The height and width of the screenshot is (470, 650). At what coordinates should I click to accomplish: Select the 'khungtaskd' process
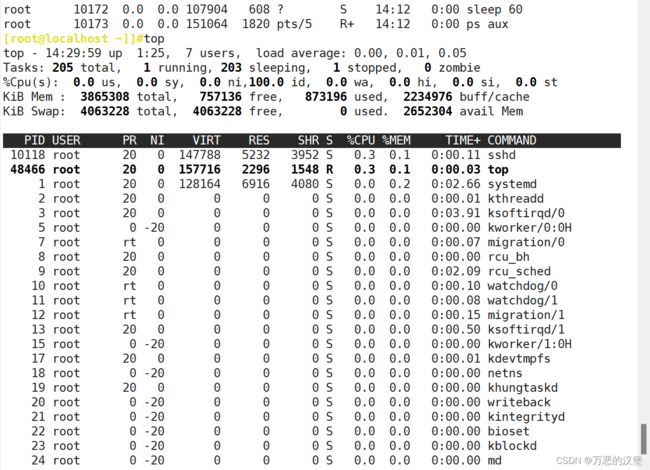click(522, 388)
